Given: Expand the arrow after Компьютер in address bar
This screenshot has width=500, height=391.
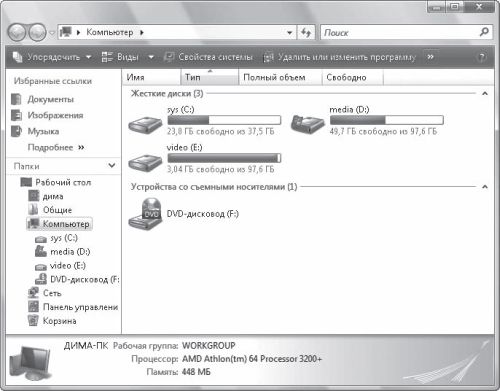Looking at the screenshot, I should (x=142, y=33).
